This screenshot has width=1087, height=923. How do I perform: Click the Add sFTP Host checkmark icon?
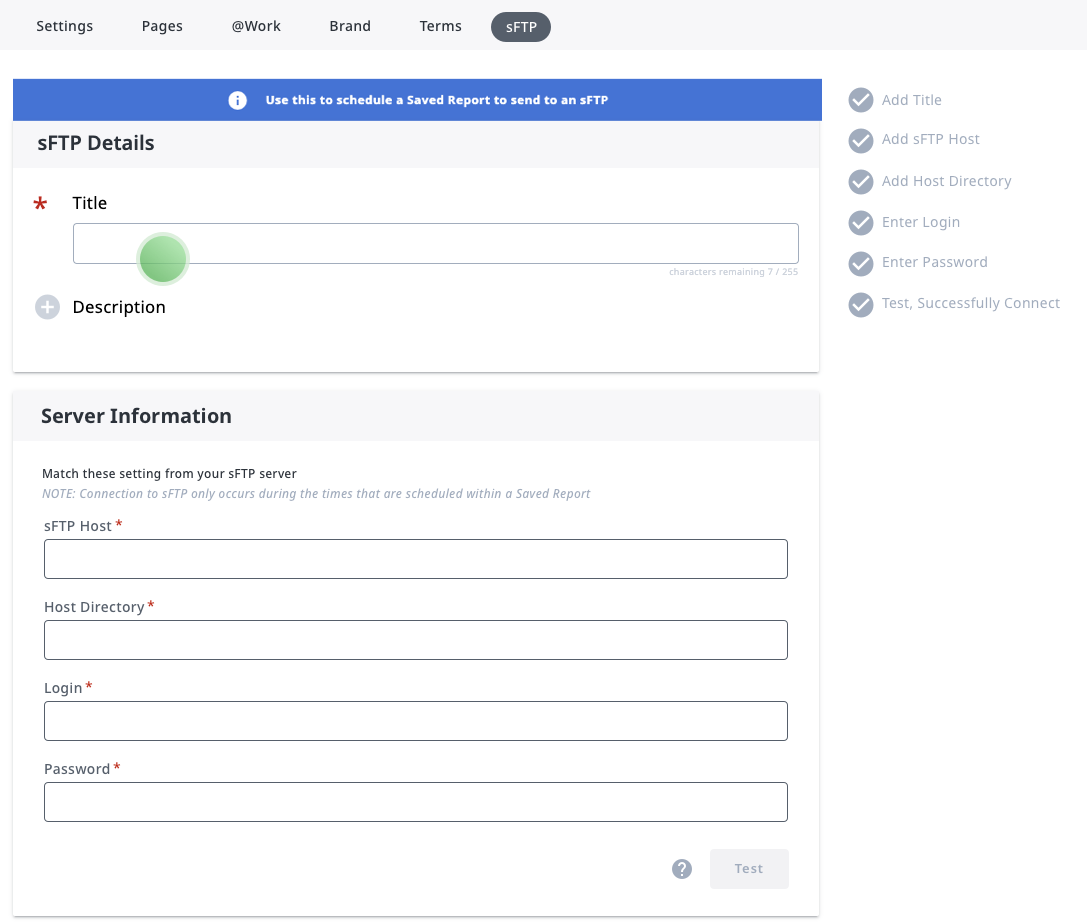(x=861, y=140)
